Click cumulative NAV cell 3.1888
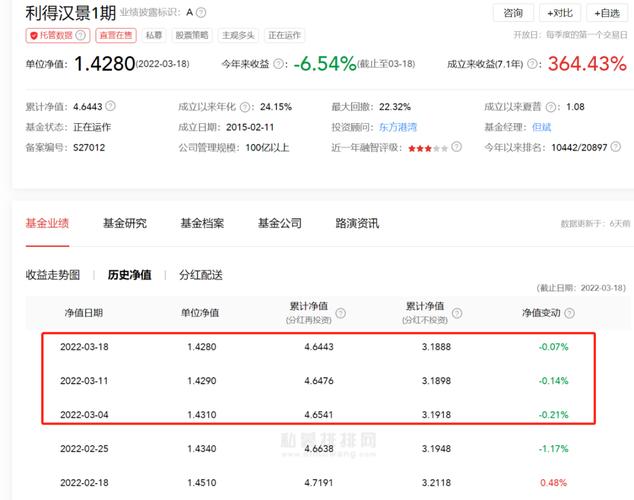This screenshot has width=634, height=500. pyautogui.click(x=436, y=347)
